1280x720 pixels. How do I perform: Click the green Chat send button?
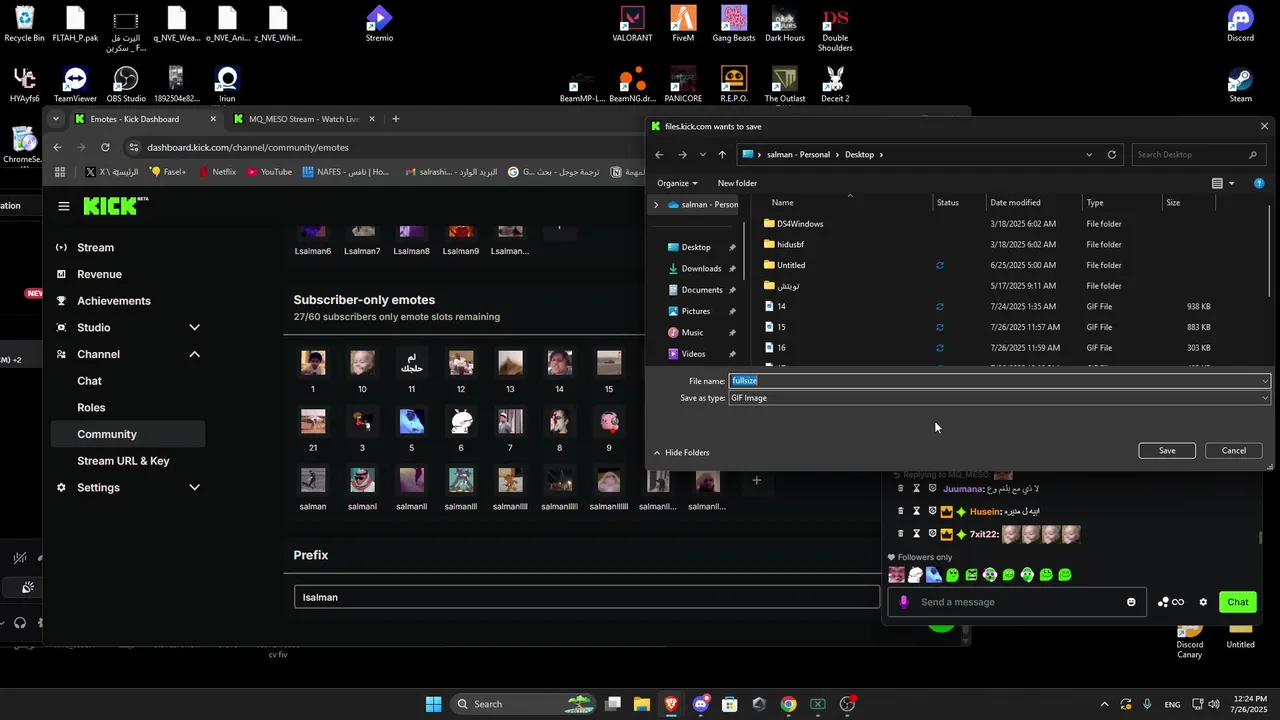point(1238,602)
